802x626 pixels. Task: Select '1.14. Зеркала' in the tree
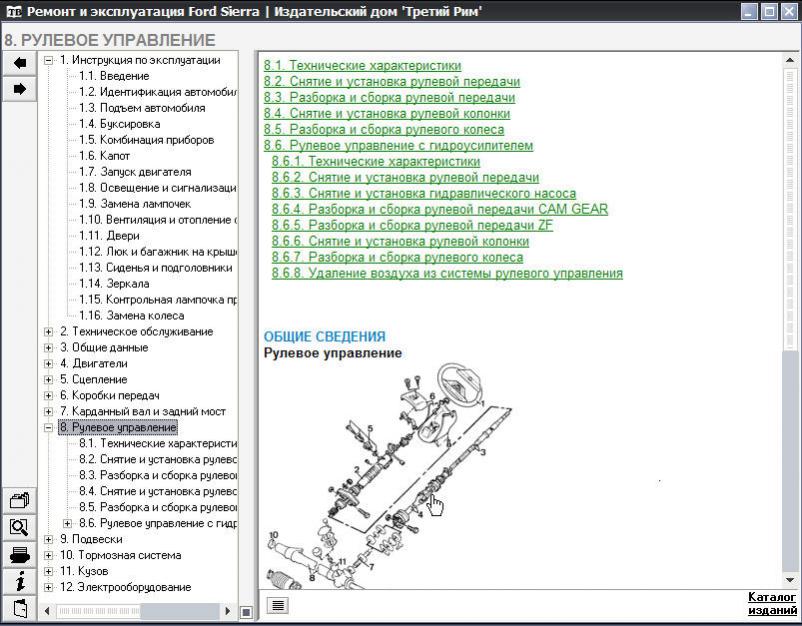[114, 284]
